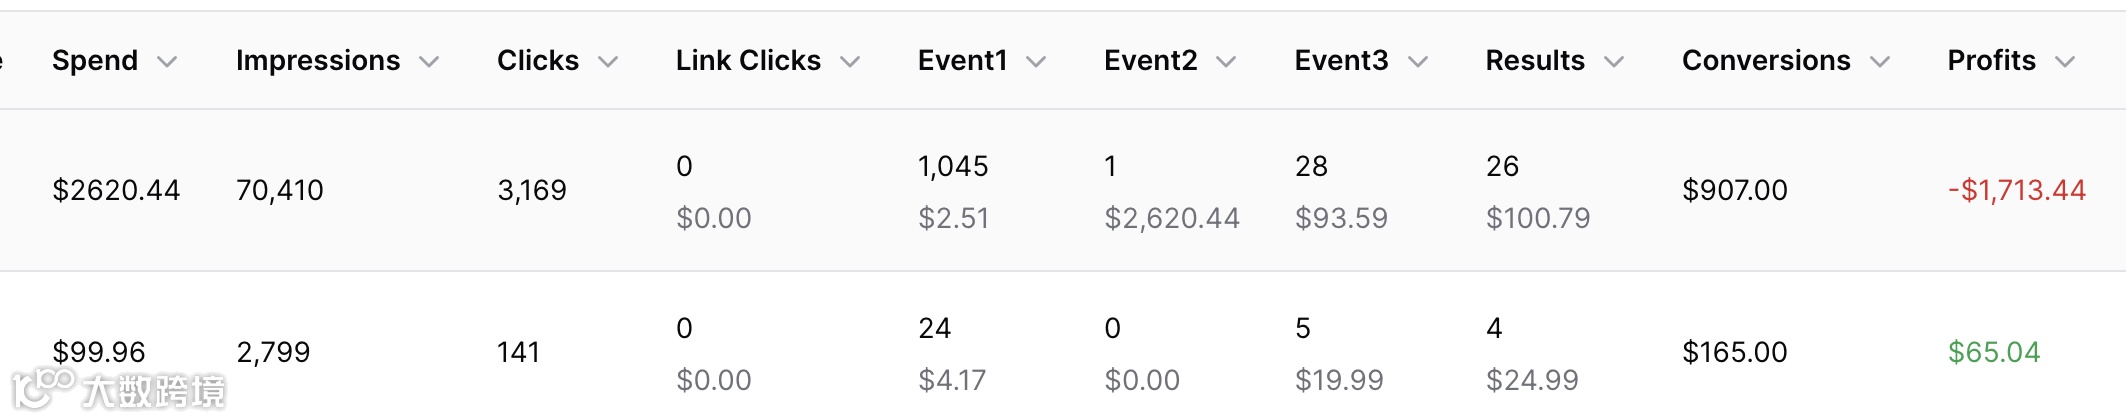Open the Profits column dropdown arrow
2126x420 pixels.
(x=2065, y=62)
